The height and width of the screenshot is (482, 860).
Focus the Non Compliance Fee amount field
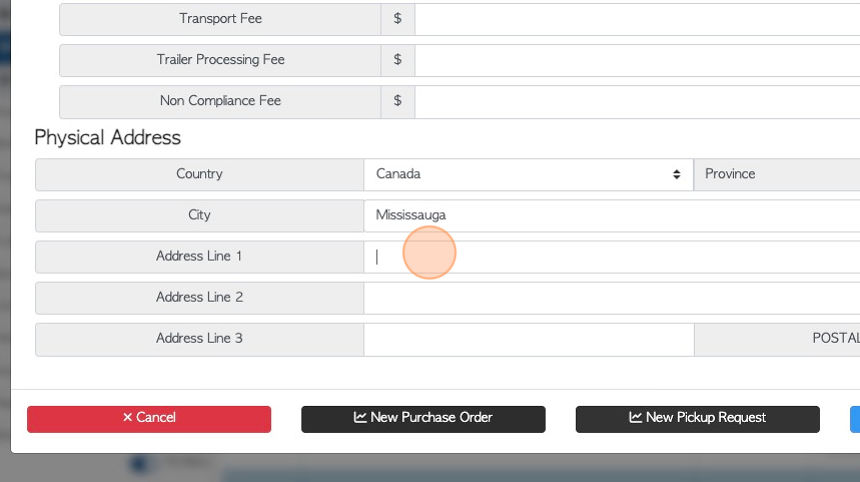tap(637, 101)
